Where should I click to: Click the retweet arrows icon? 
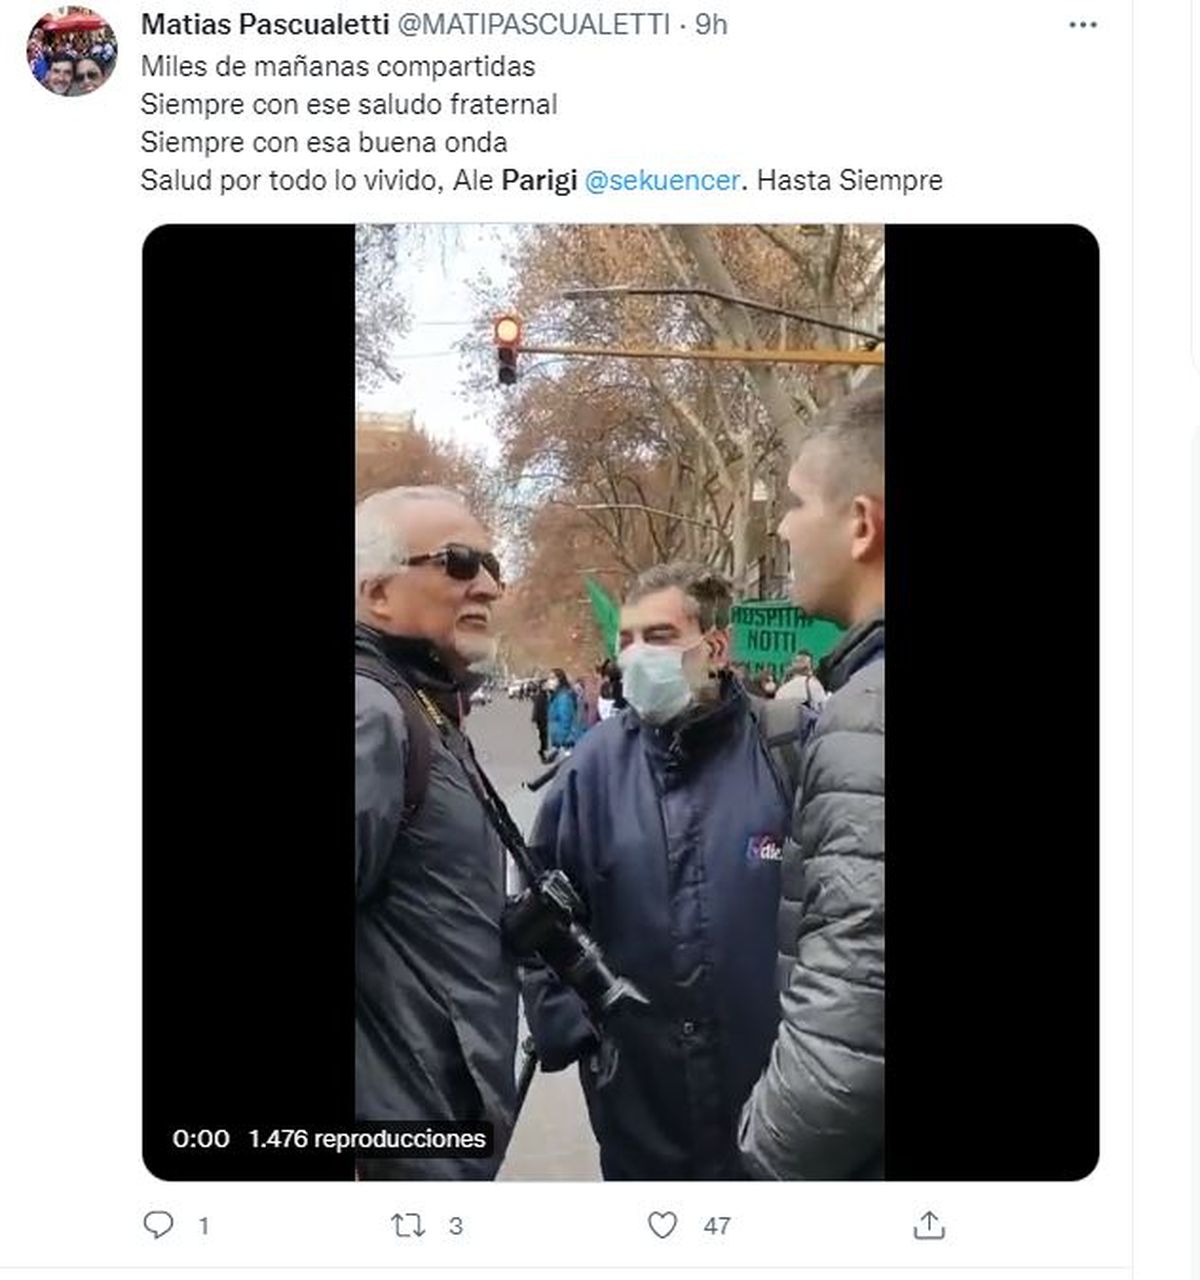click(407, 1225)
